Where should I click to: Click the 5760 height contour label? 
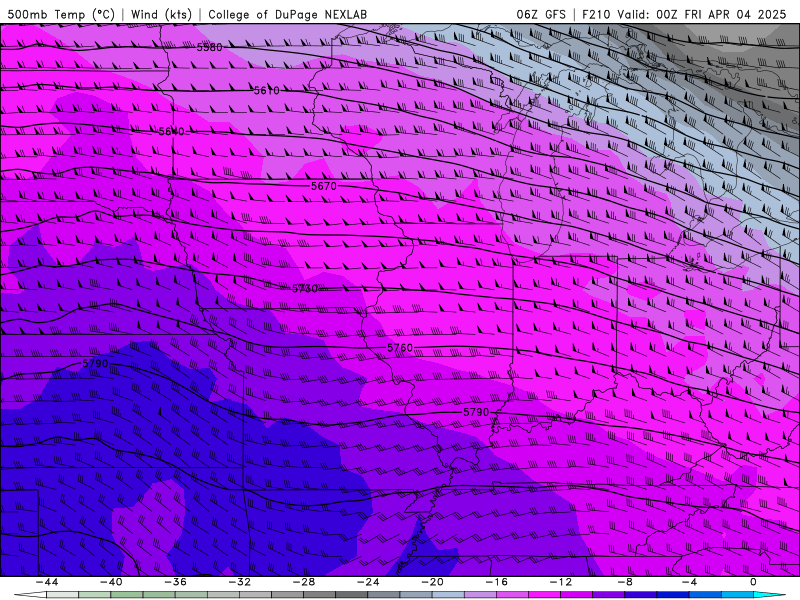[x=400, y=348]
